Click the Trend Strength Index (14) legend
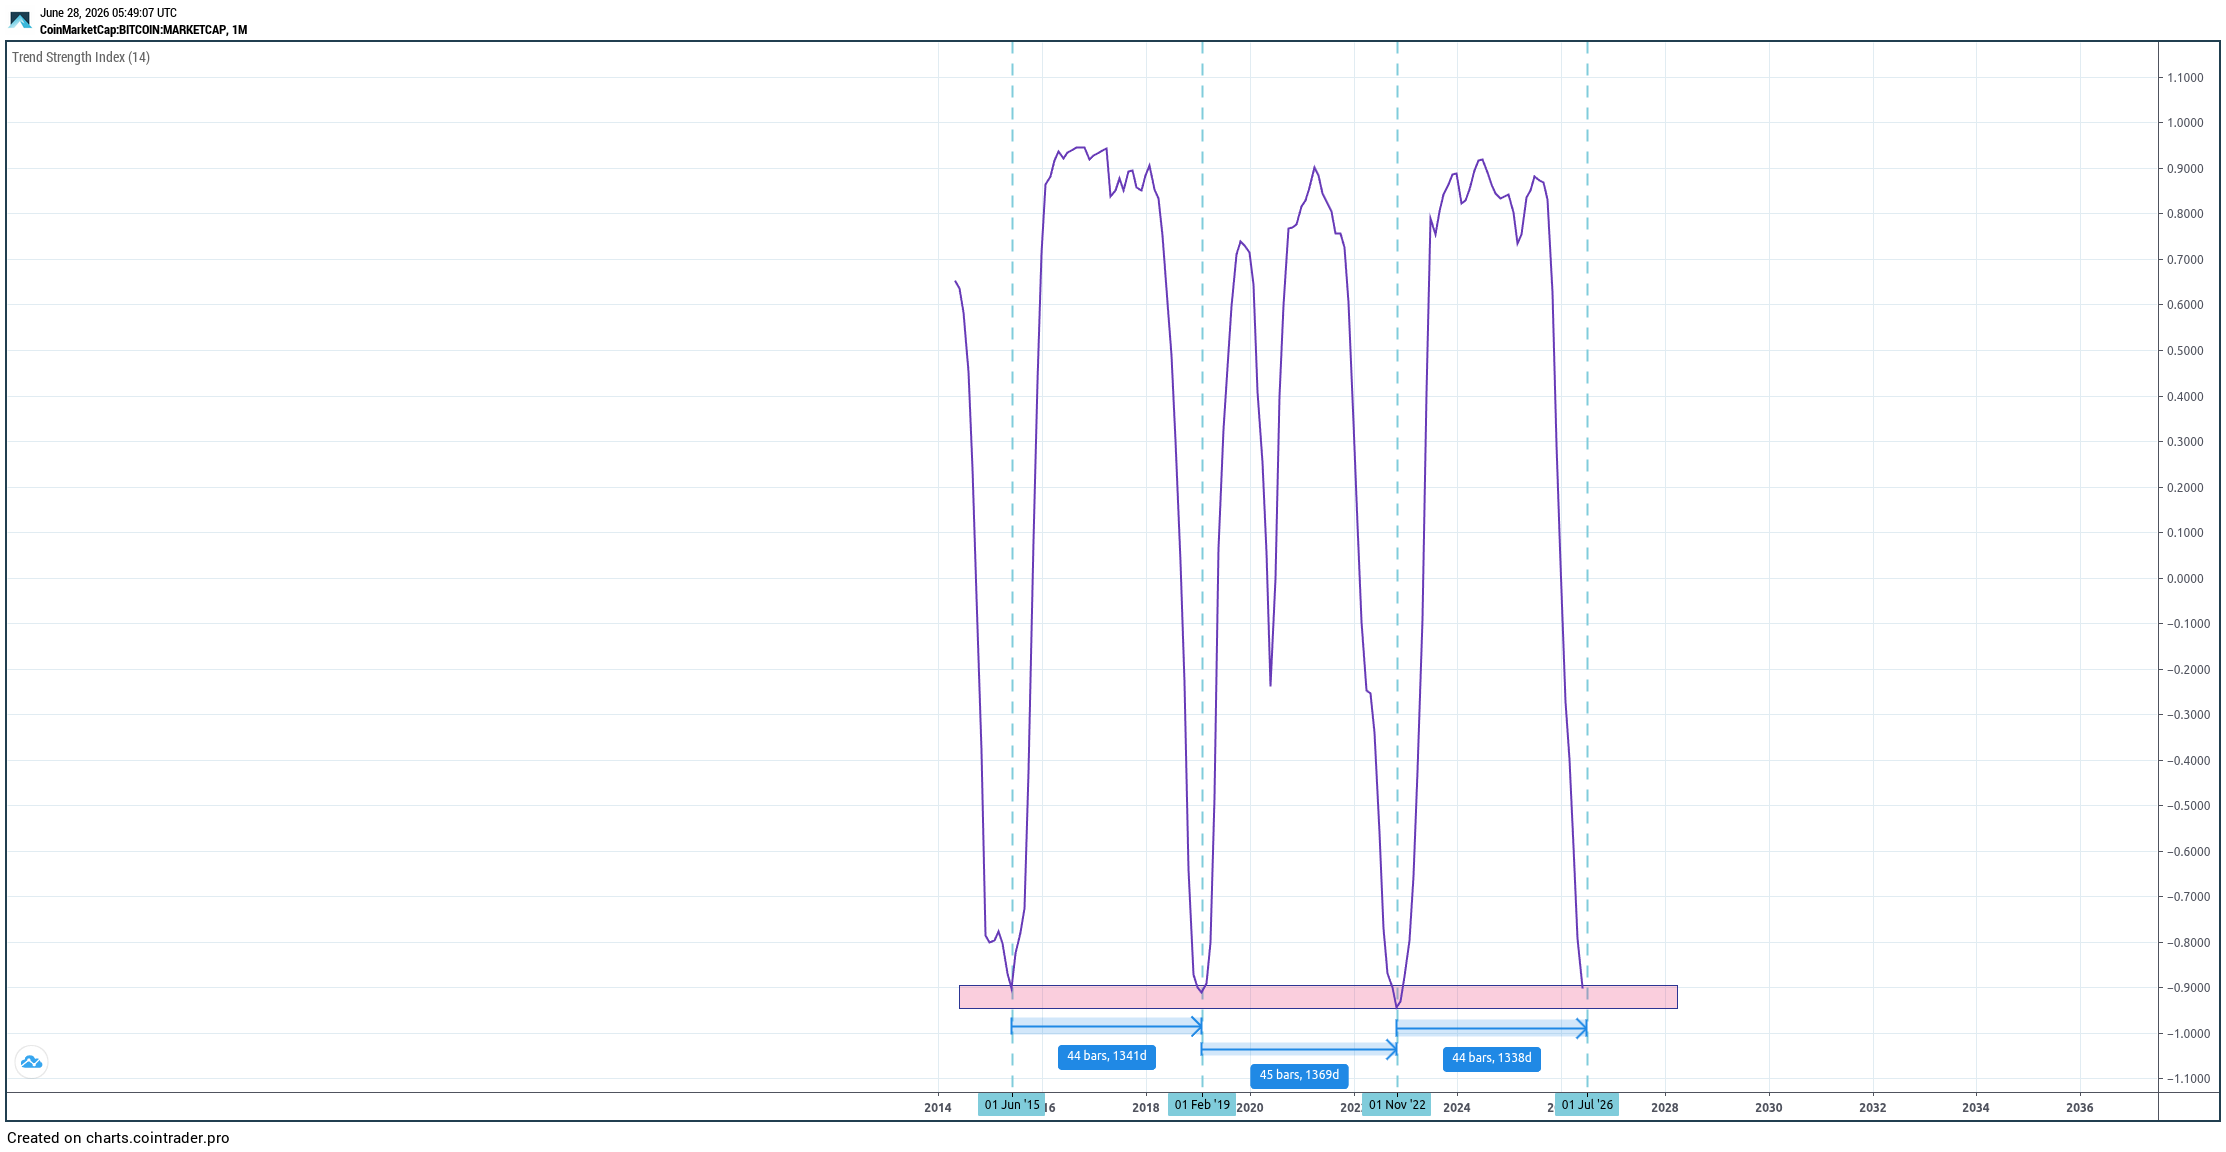Image resolution: width=2226 pixels, height=1152 pixels. (81, 57)
